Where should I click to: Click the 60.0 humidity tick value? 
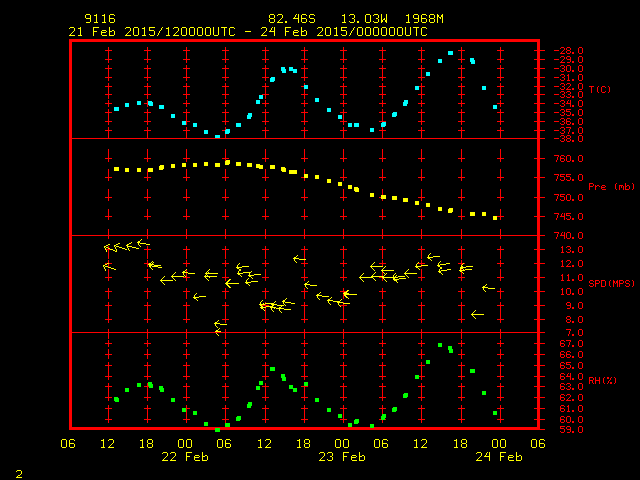(x=571, y=420)
